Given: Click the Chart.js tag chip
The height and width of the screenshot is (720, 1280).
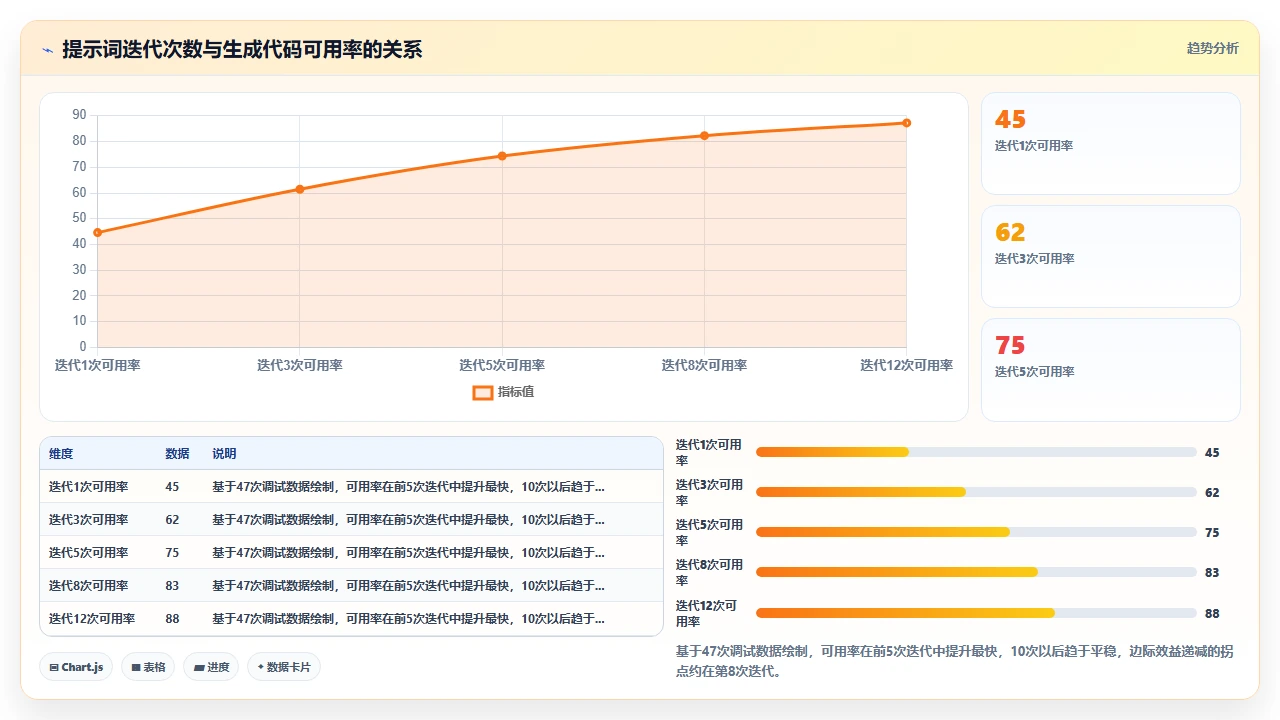Looking at the screenshot, I should click(76, 667).
